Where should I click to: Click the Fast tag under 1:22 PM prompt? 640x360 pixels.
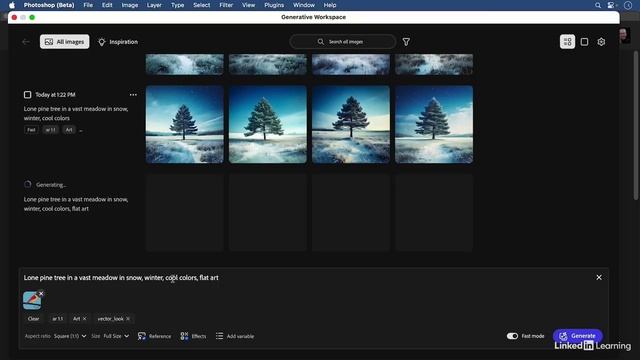[31, 130]
